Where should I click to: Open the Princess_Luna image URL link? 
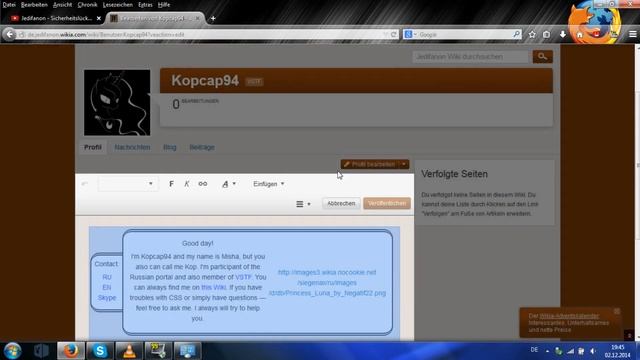tap(327, 282)
